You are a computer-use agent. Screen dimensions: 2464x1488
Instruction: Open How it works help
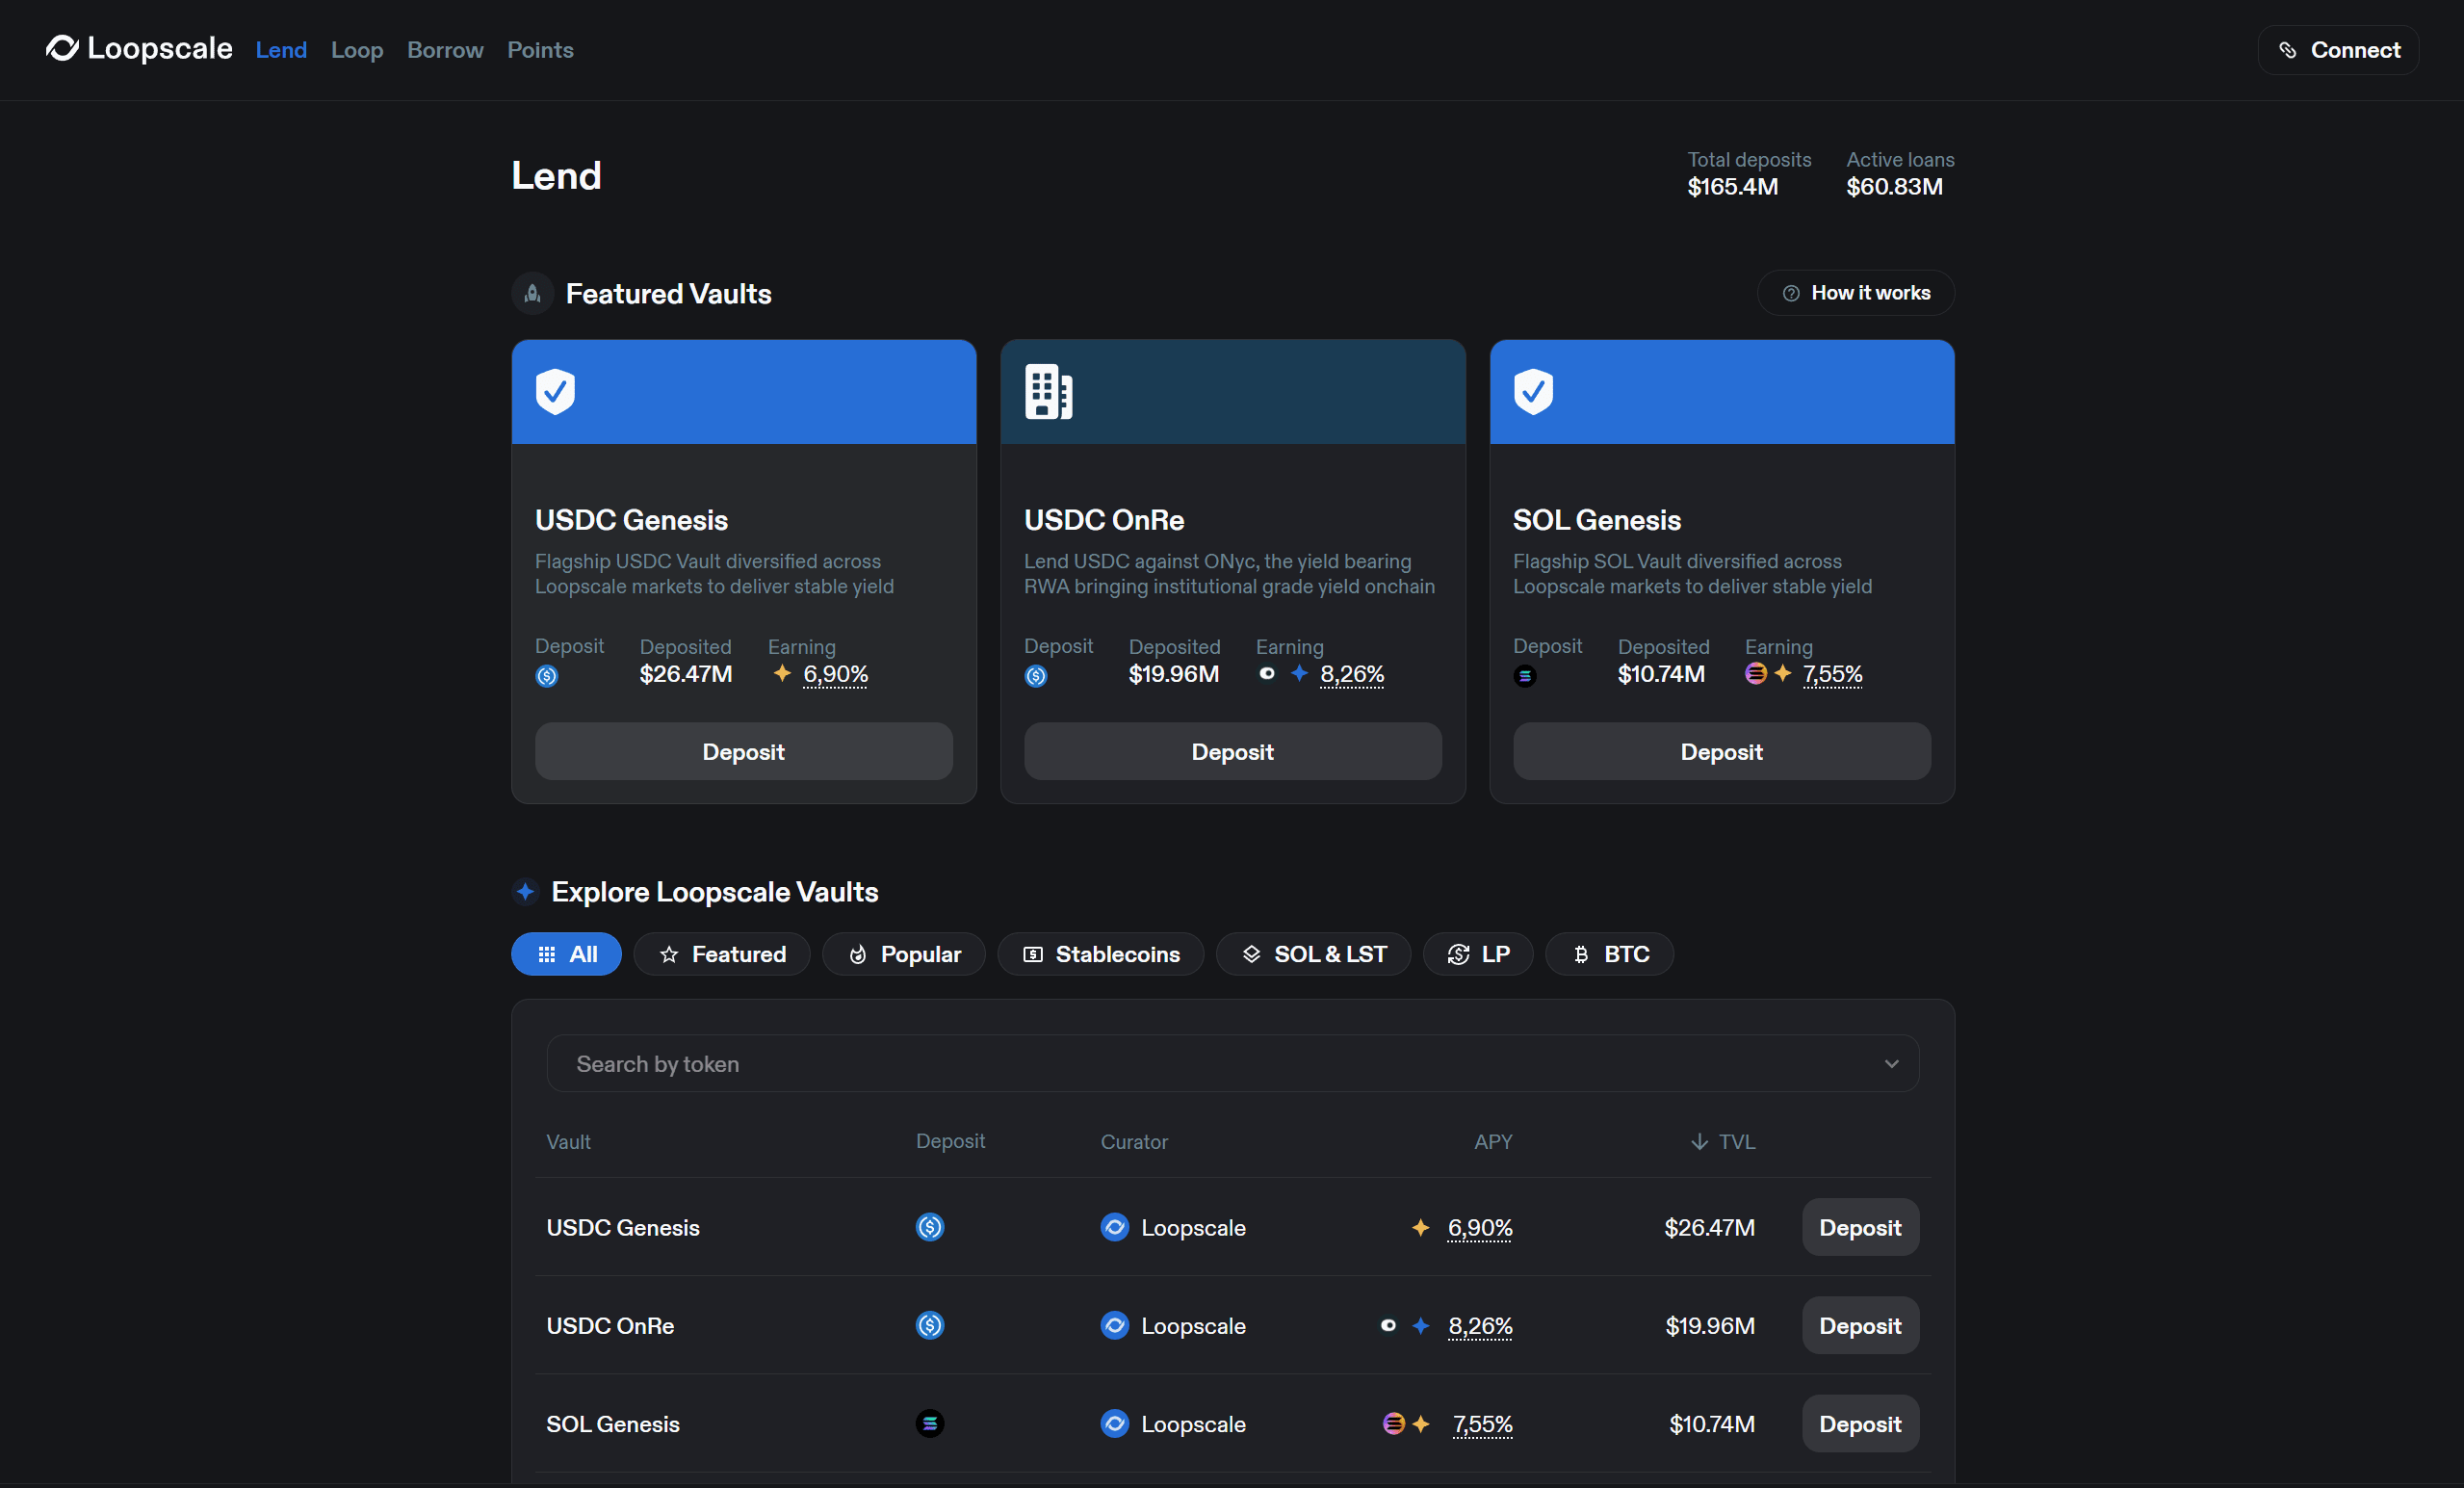click(1856, 293)
